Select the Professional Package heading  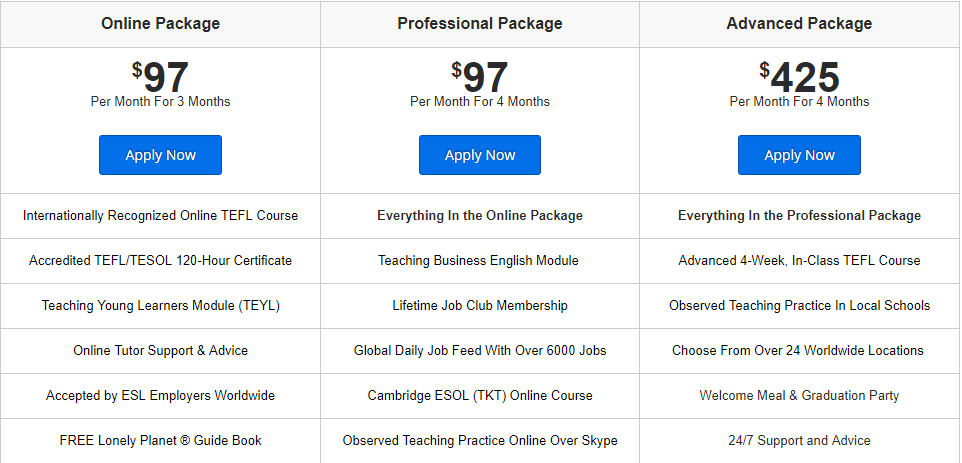[480, 23]
